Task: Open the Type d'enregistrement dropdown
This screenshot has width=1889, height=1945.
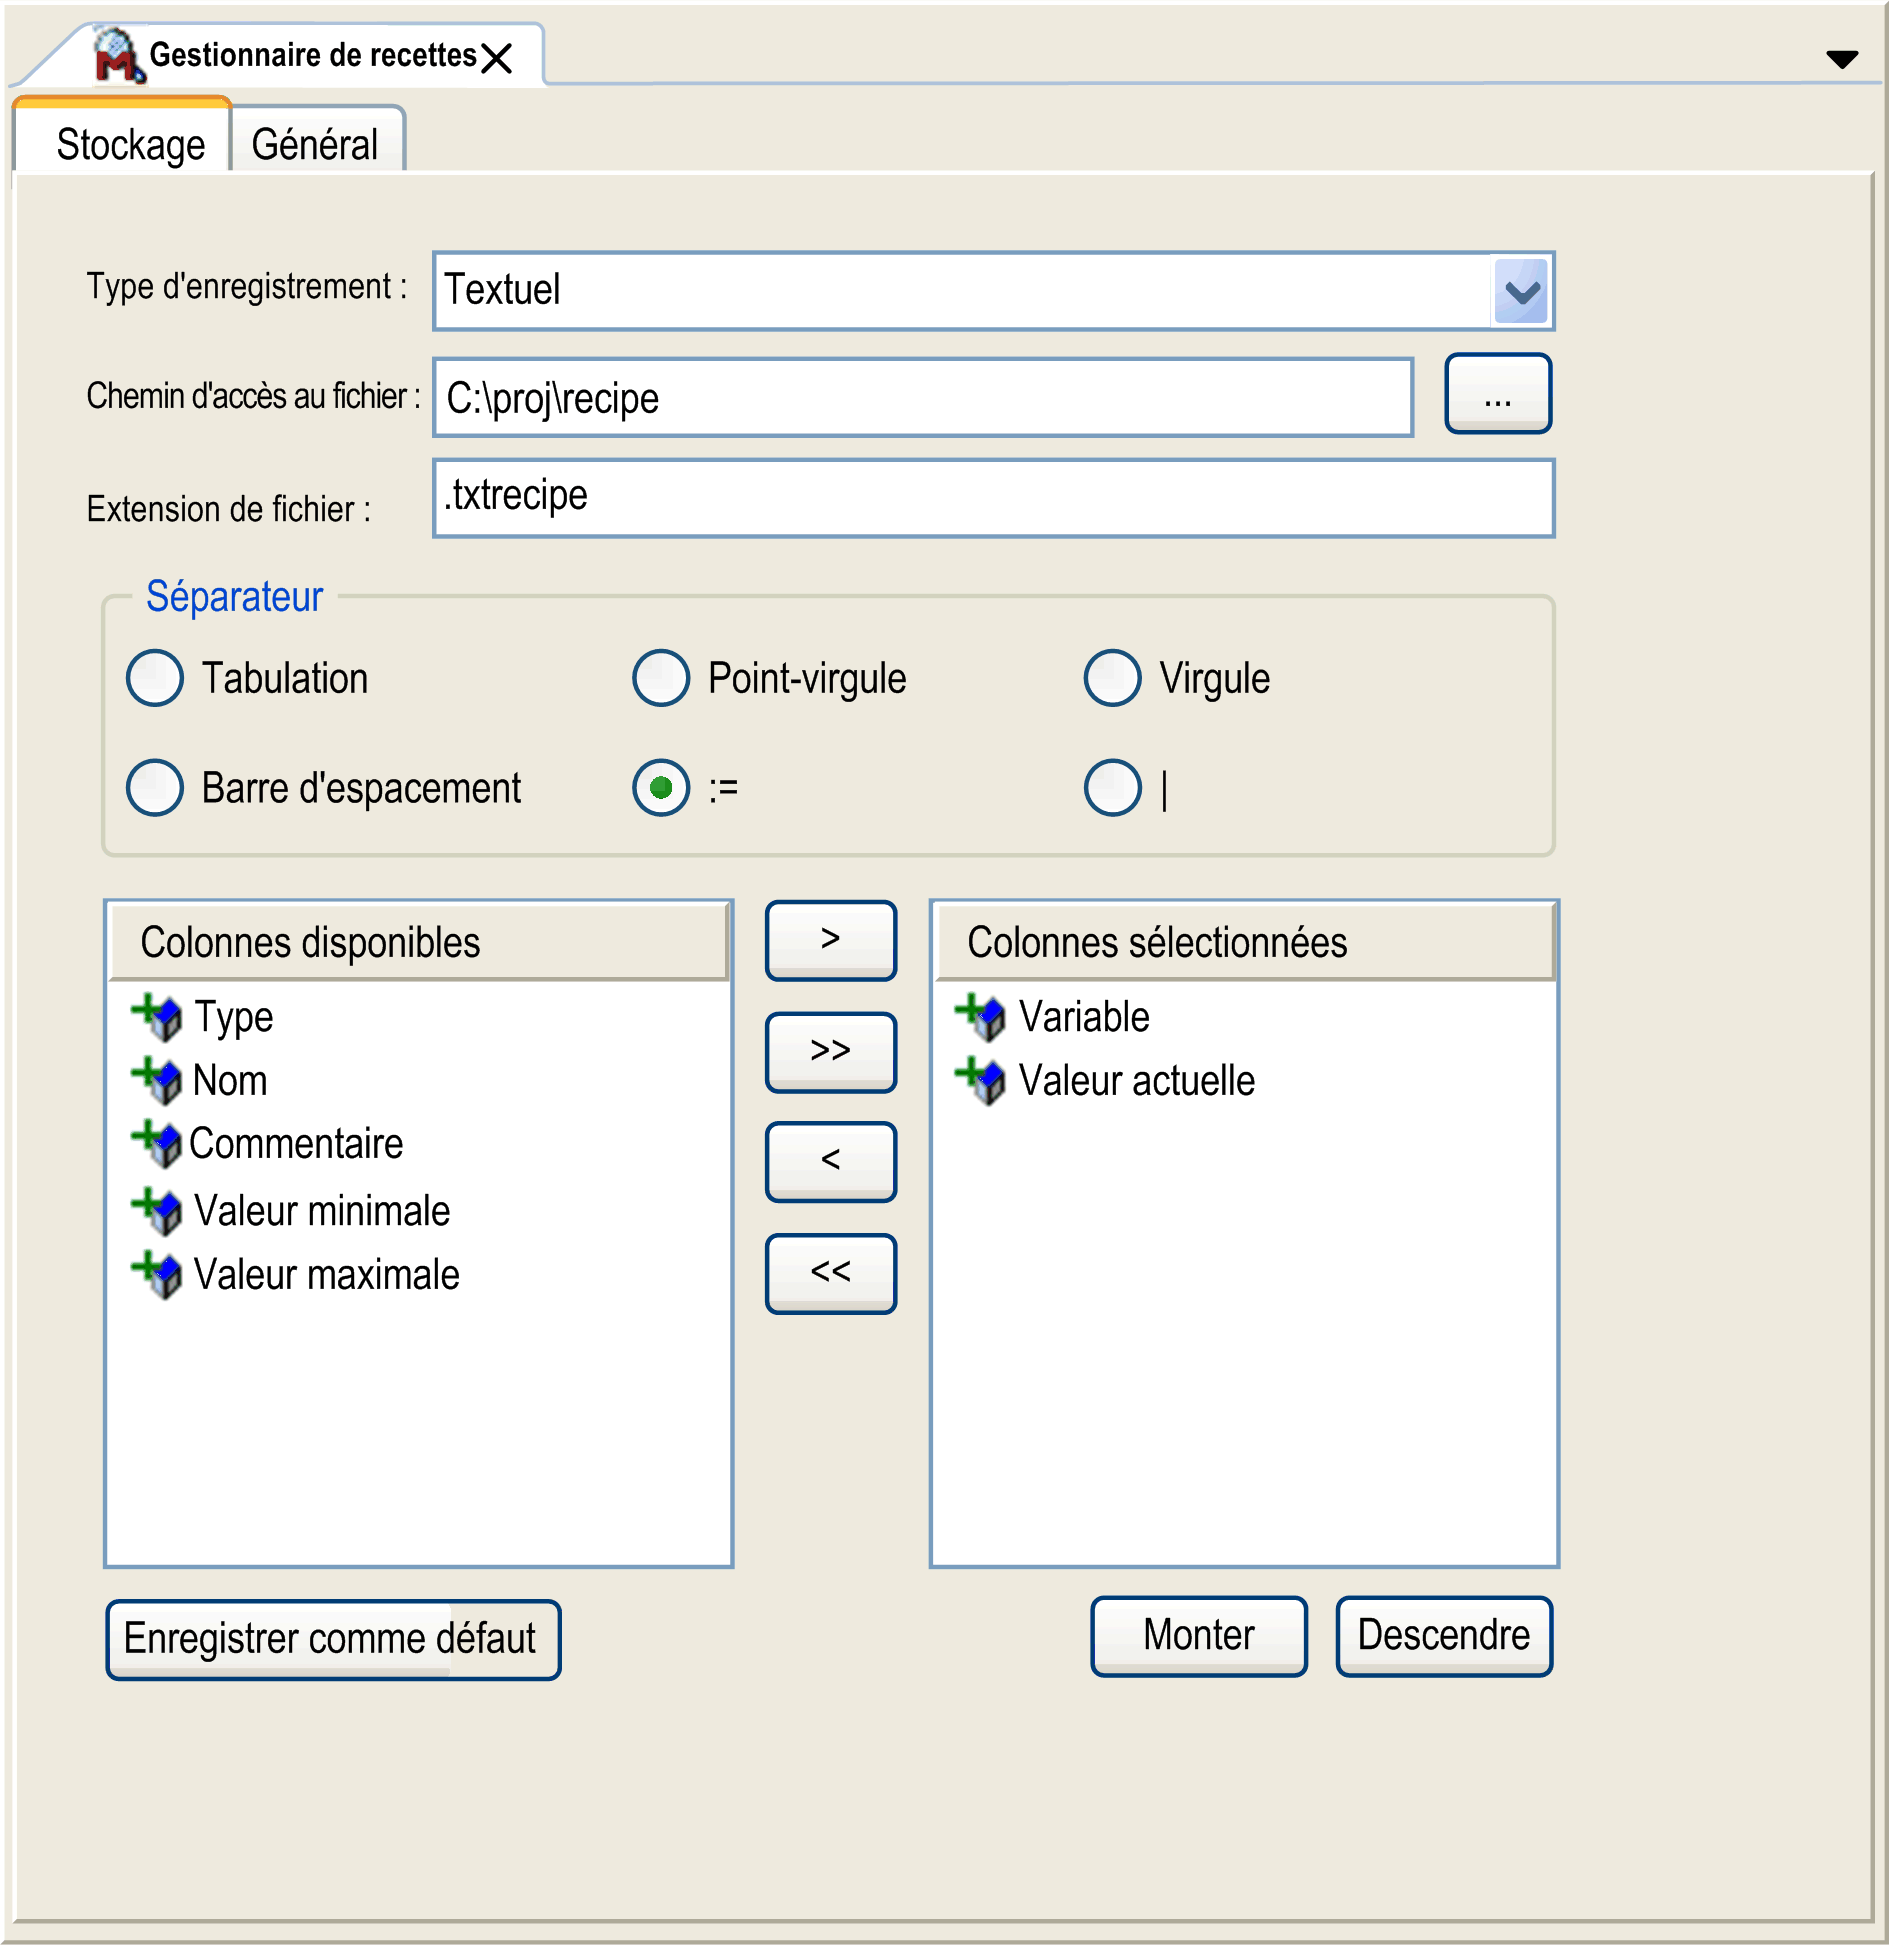Action: (1520, 291)
